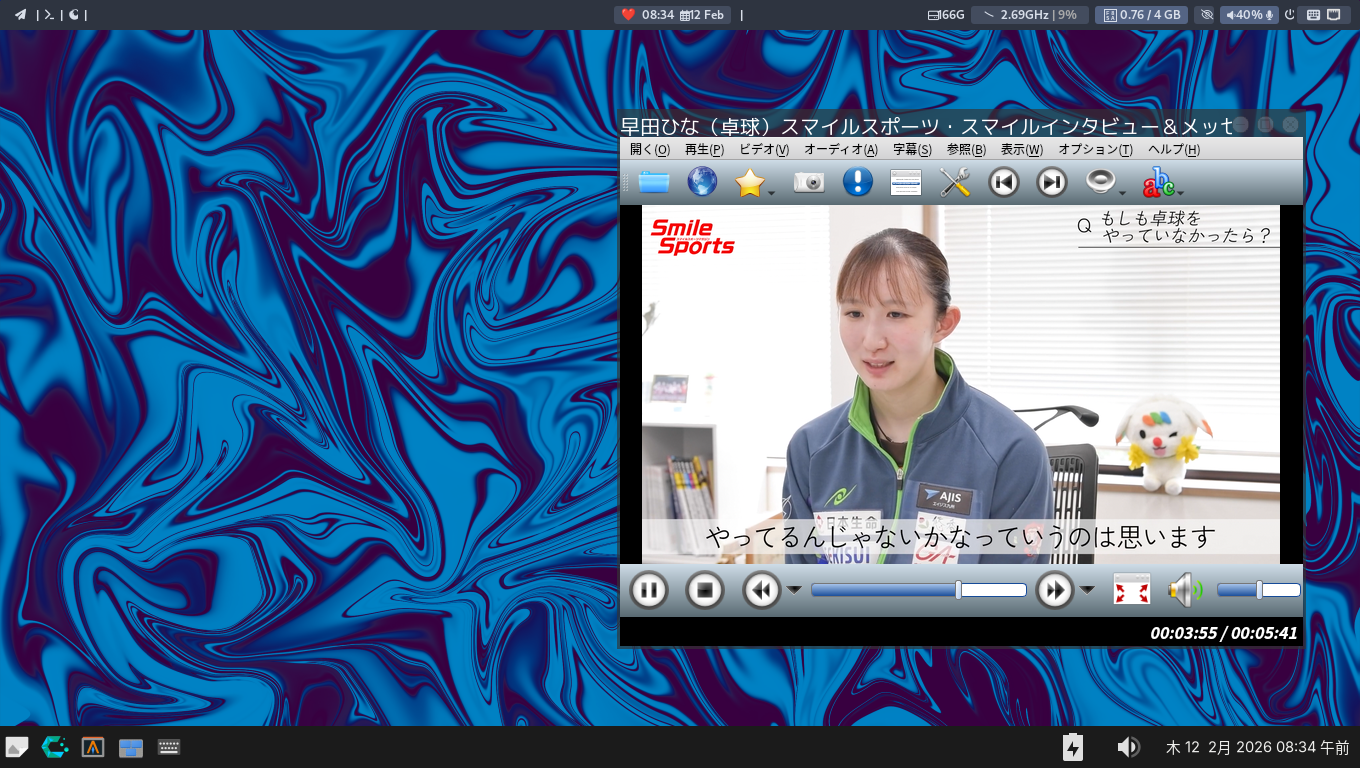Open the 字幕(S) menu
The image size is (1360, 768).
[x=912, y=149]
